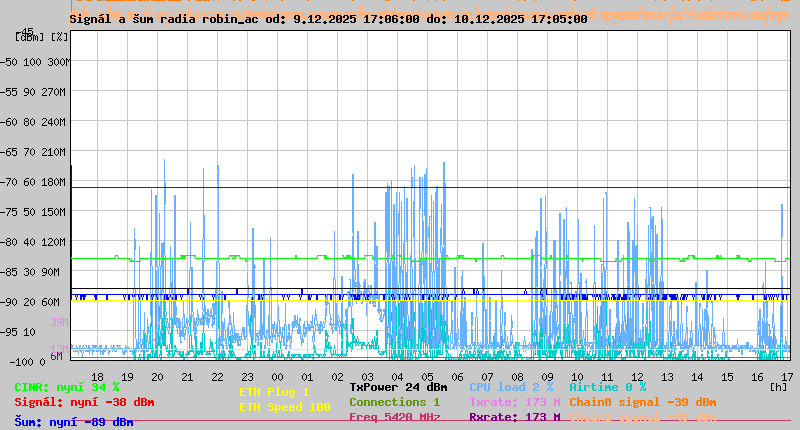800x430 pixels.
Task: Select the yellow ETH Plug legend label
Action: pyautogui.click(x=274, y=392)
